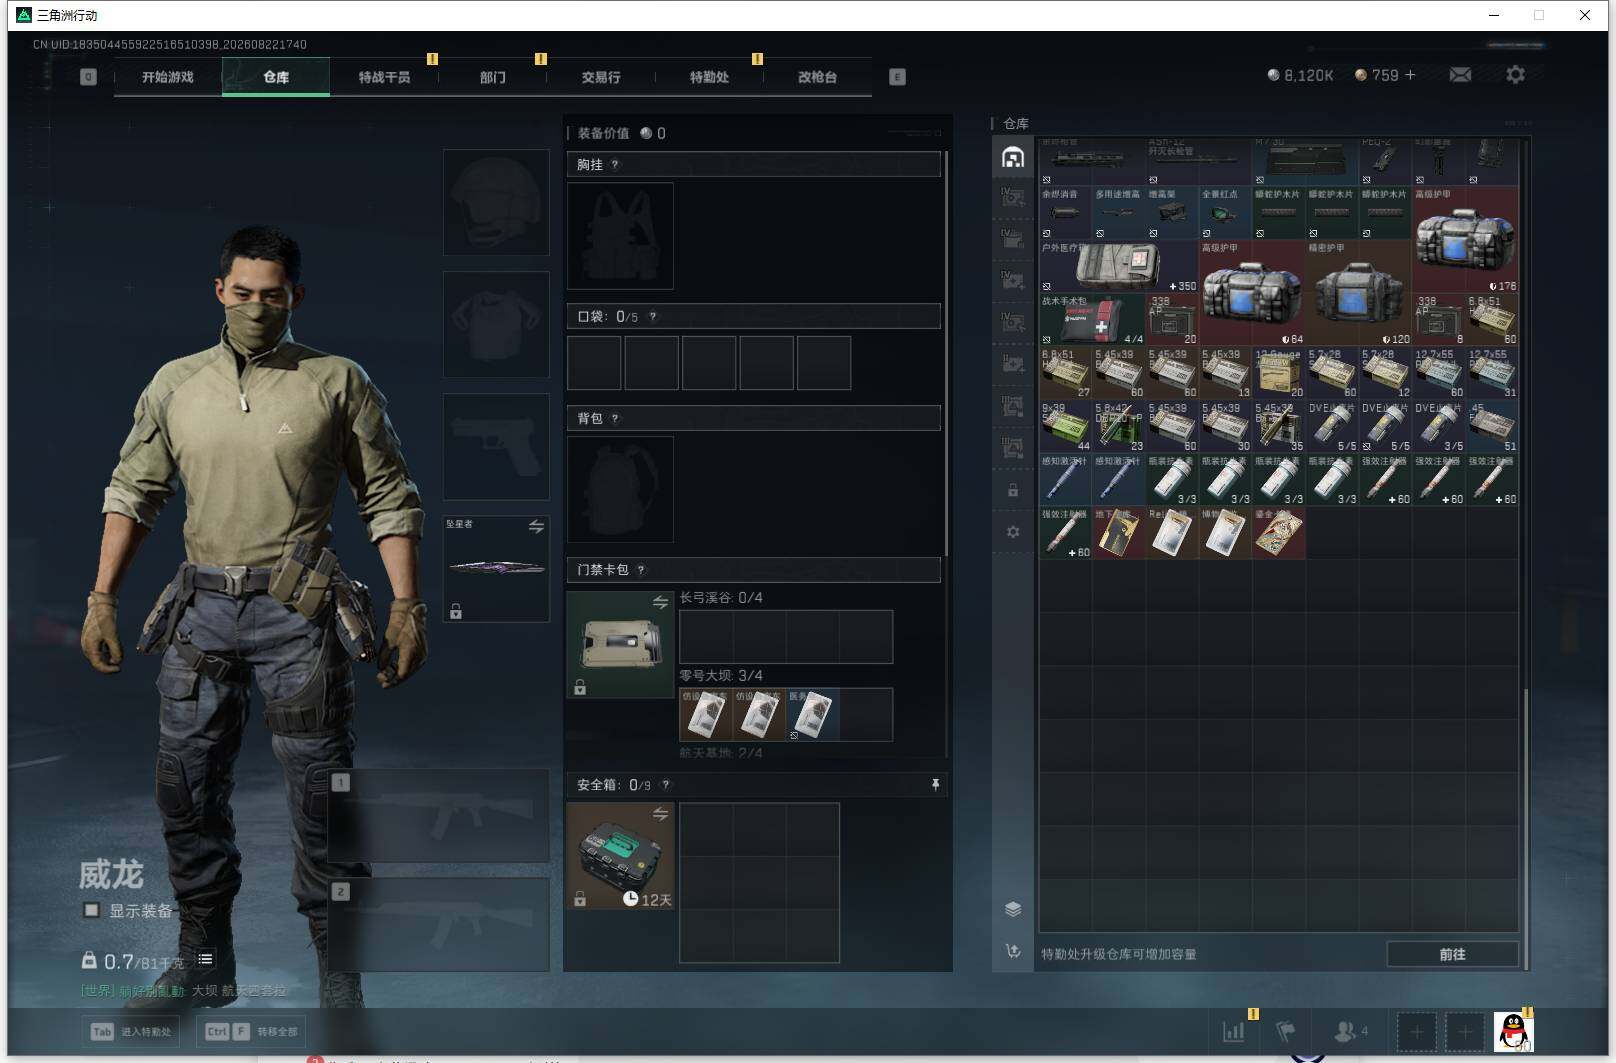Viewport: 1616px width, 1063px height.
Task: Click the Q previous-tab key button
Action: pos(88,77)
